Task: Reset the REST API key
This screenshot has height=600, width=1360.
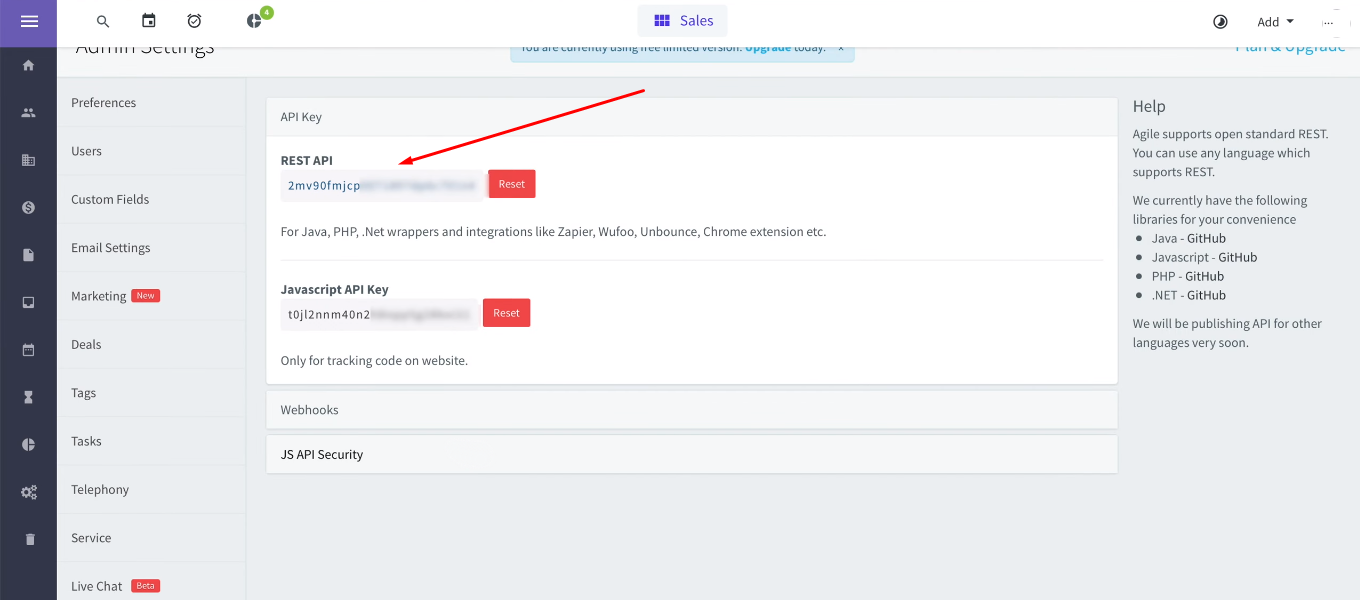Action: pyautogui.click(x=512, y=184)
